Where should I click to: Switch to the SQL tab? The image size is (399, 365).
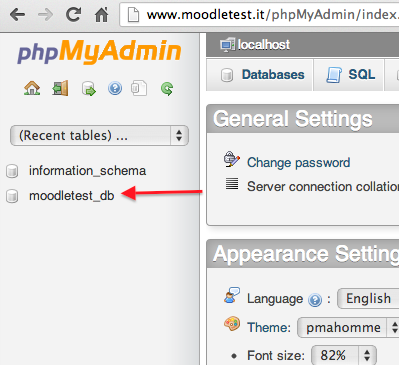click(350, 75)
